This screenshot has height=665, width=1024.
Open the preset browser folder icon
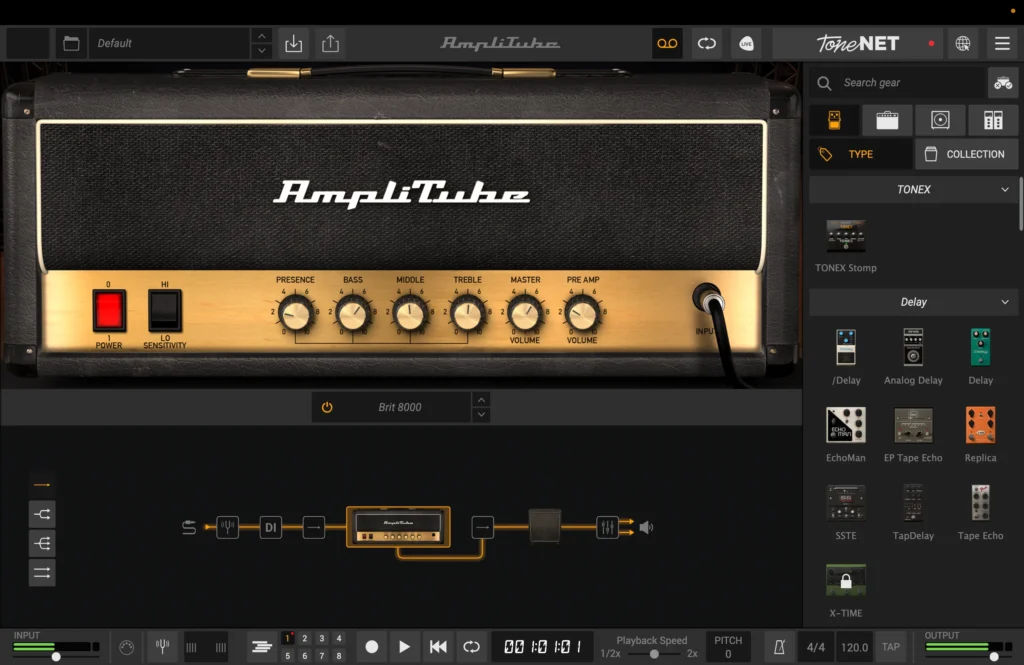click(x=71, y=44)
